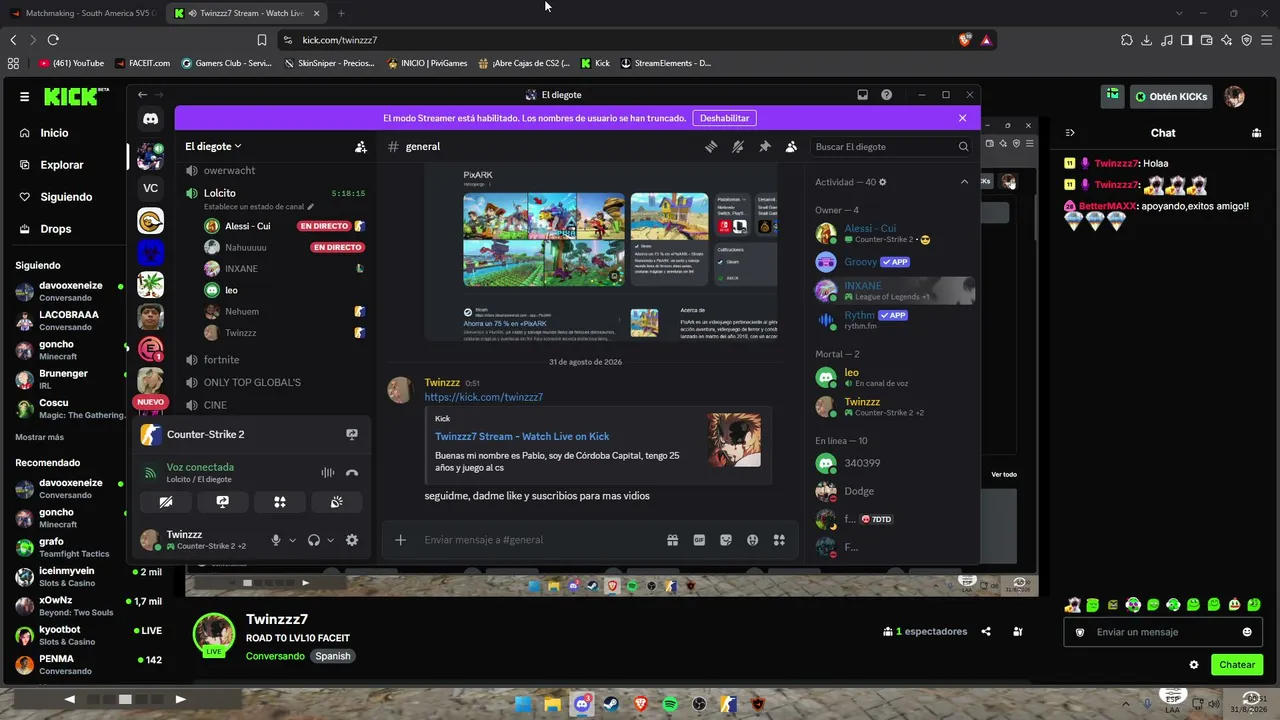Screen dimensions: 1280x720
Task: Open gift icon in message bar
Action: 672,540
